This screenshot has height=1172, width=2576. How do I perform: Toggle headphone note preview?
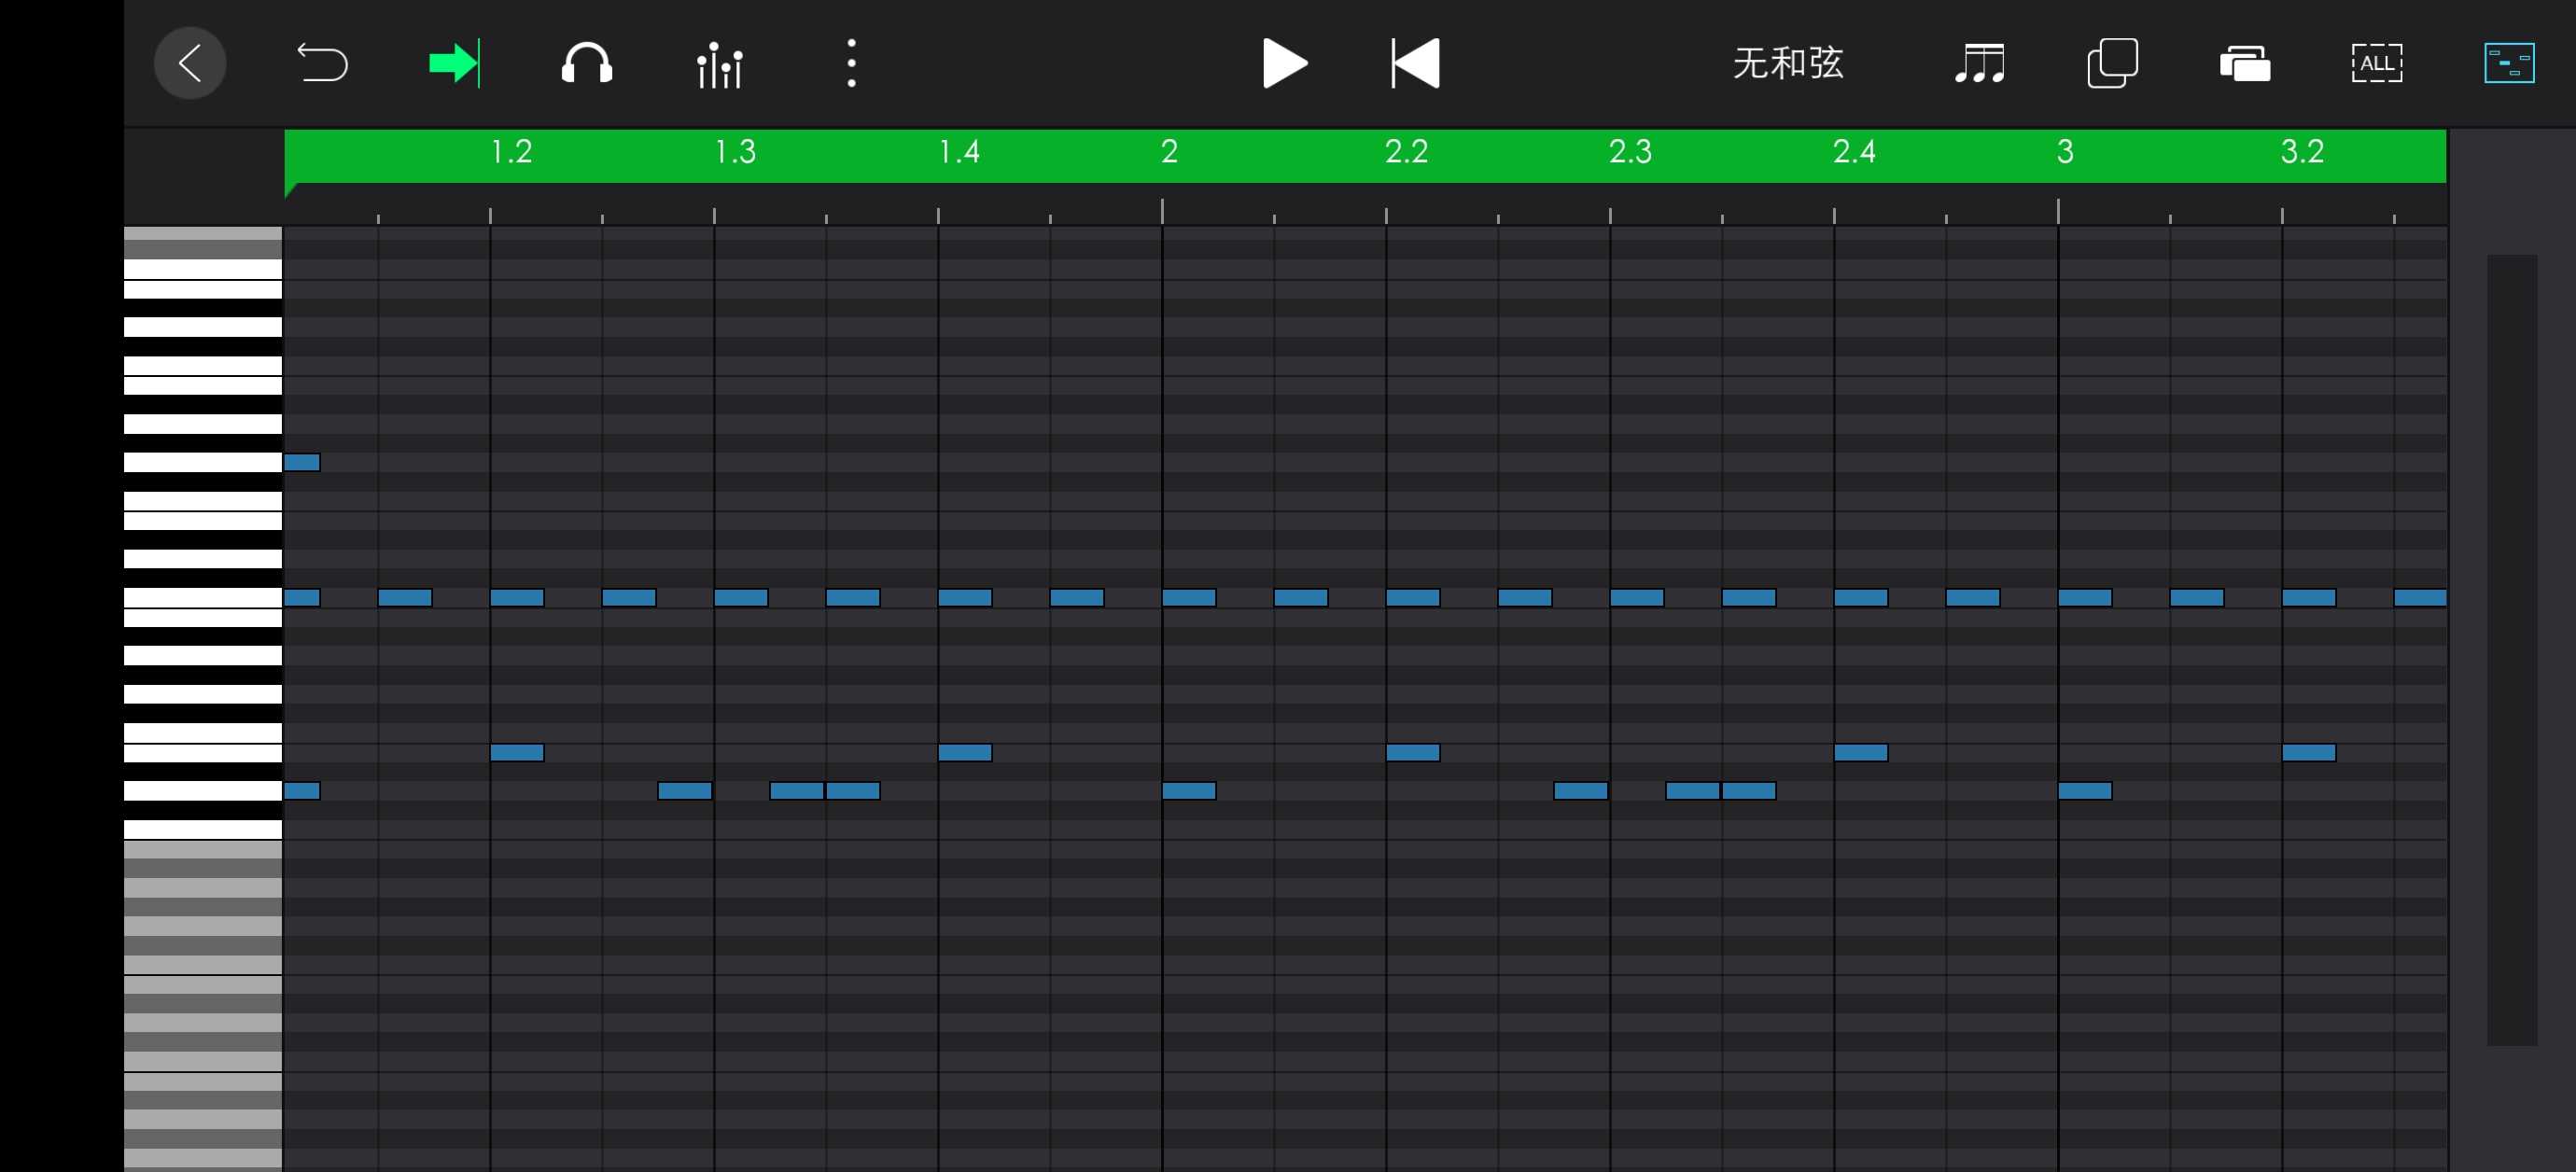[x=587, y=64]
